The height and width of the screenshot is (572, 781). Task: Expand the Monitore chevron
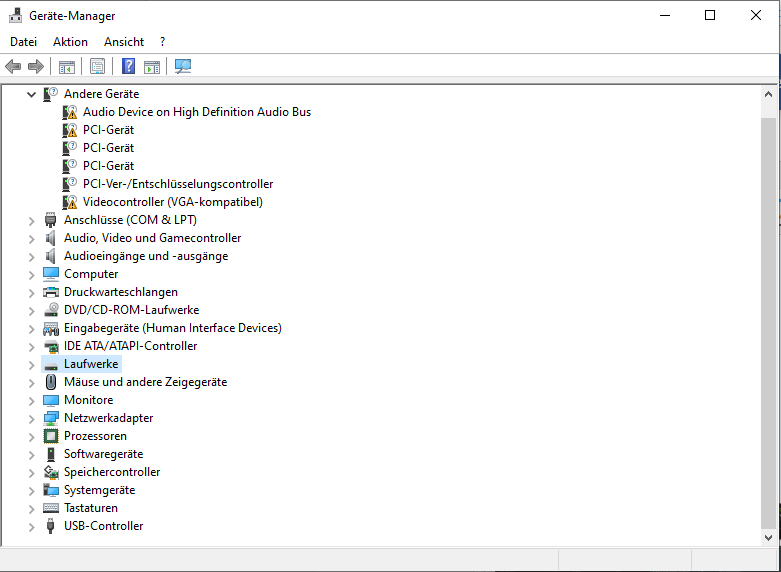[x=31, y=400]
